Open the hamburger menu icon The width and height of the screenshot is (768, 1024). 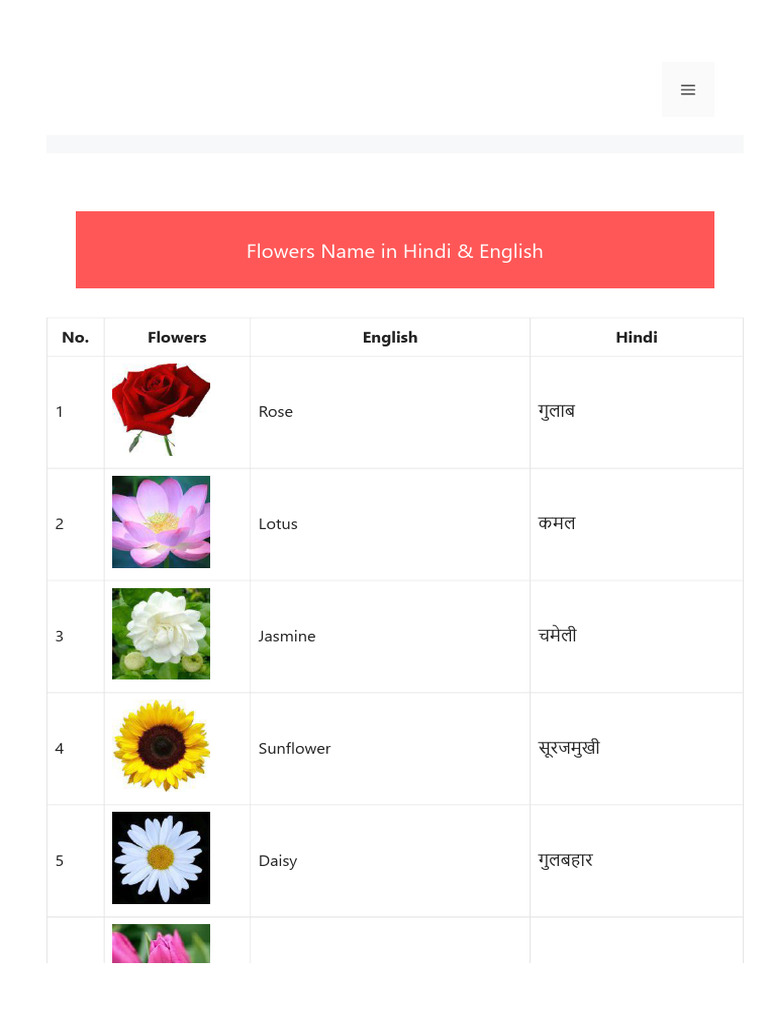click(x=688, y=90)
